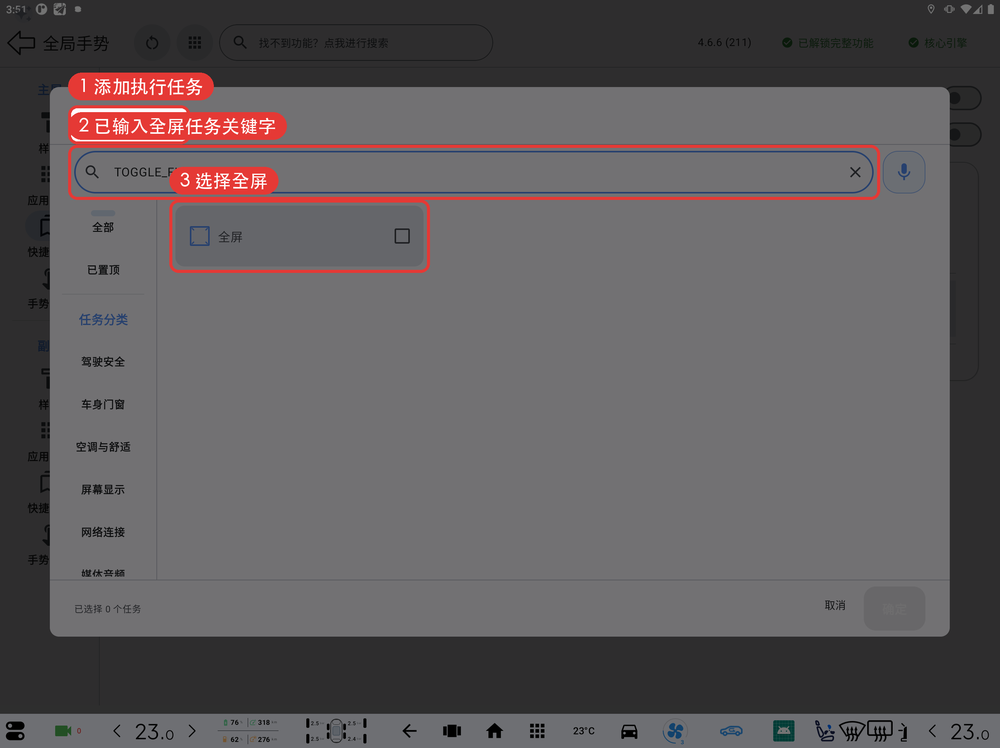Viewport: 1000px width, 748px height.
Task: Select 空调与舒适 task category
Action: point(103,447)
